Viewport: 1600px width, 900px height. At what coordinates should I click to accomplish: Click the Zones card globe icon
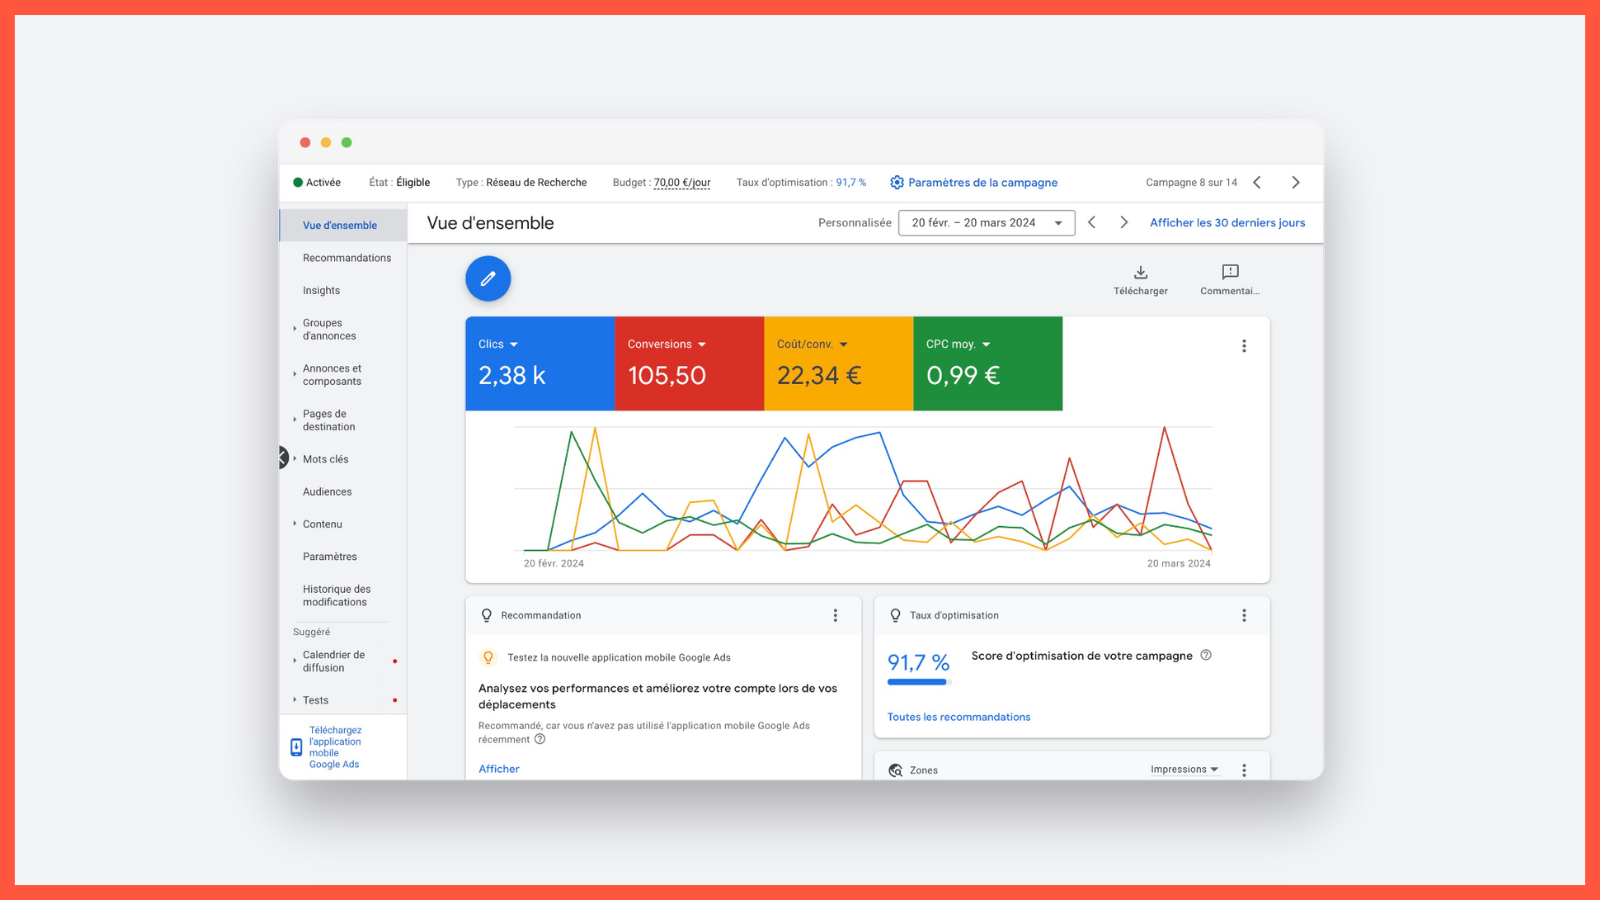click(x=895, y=770)
